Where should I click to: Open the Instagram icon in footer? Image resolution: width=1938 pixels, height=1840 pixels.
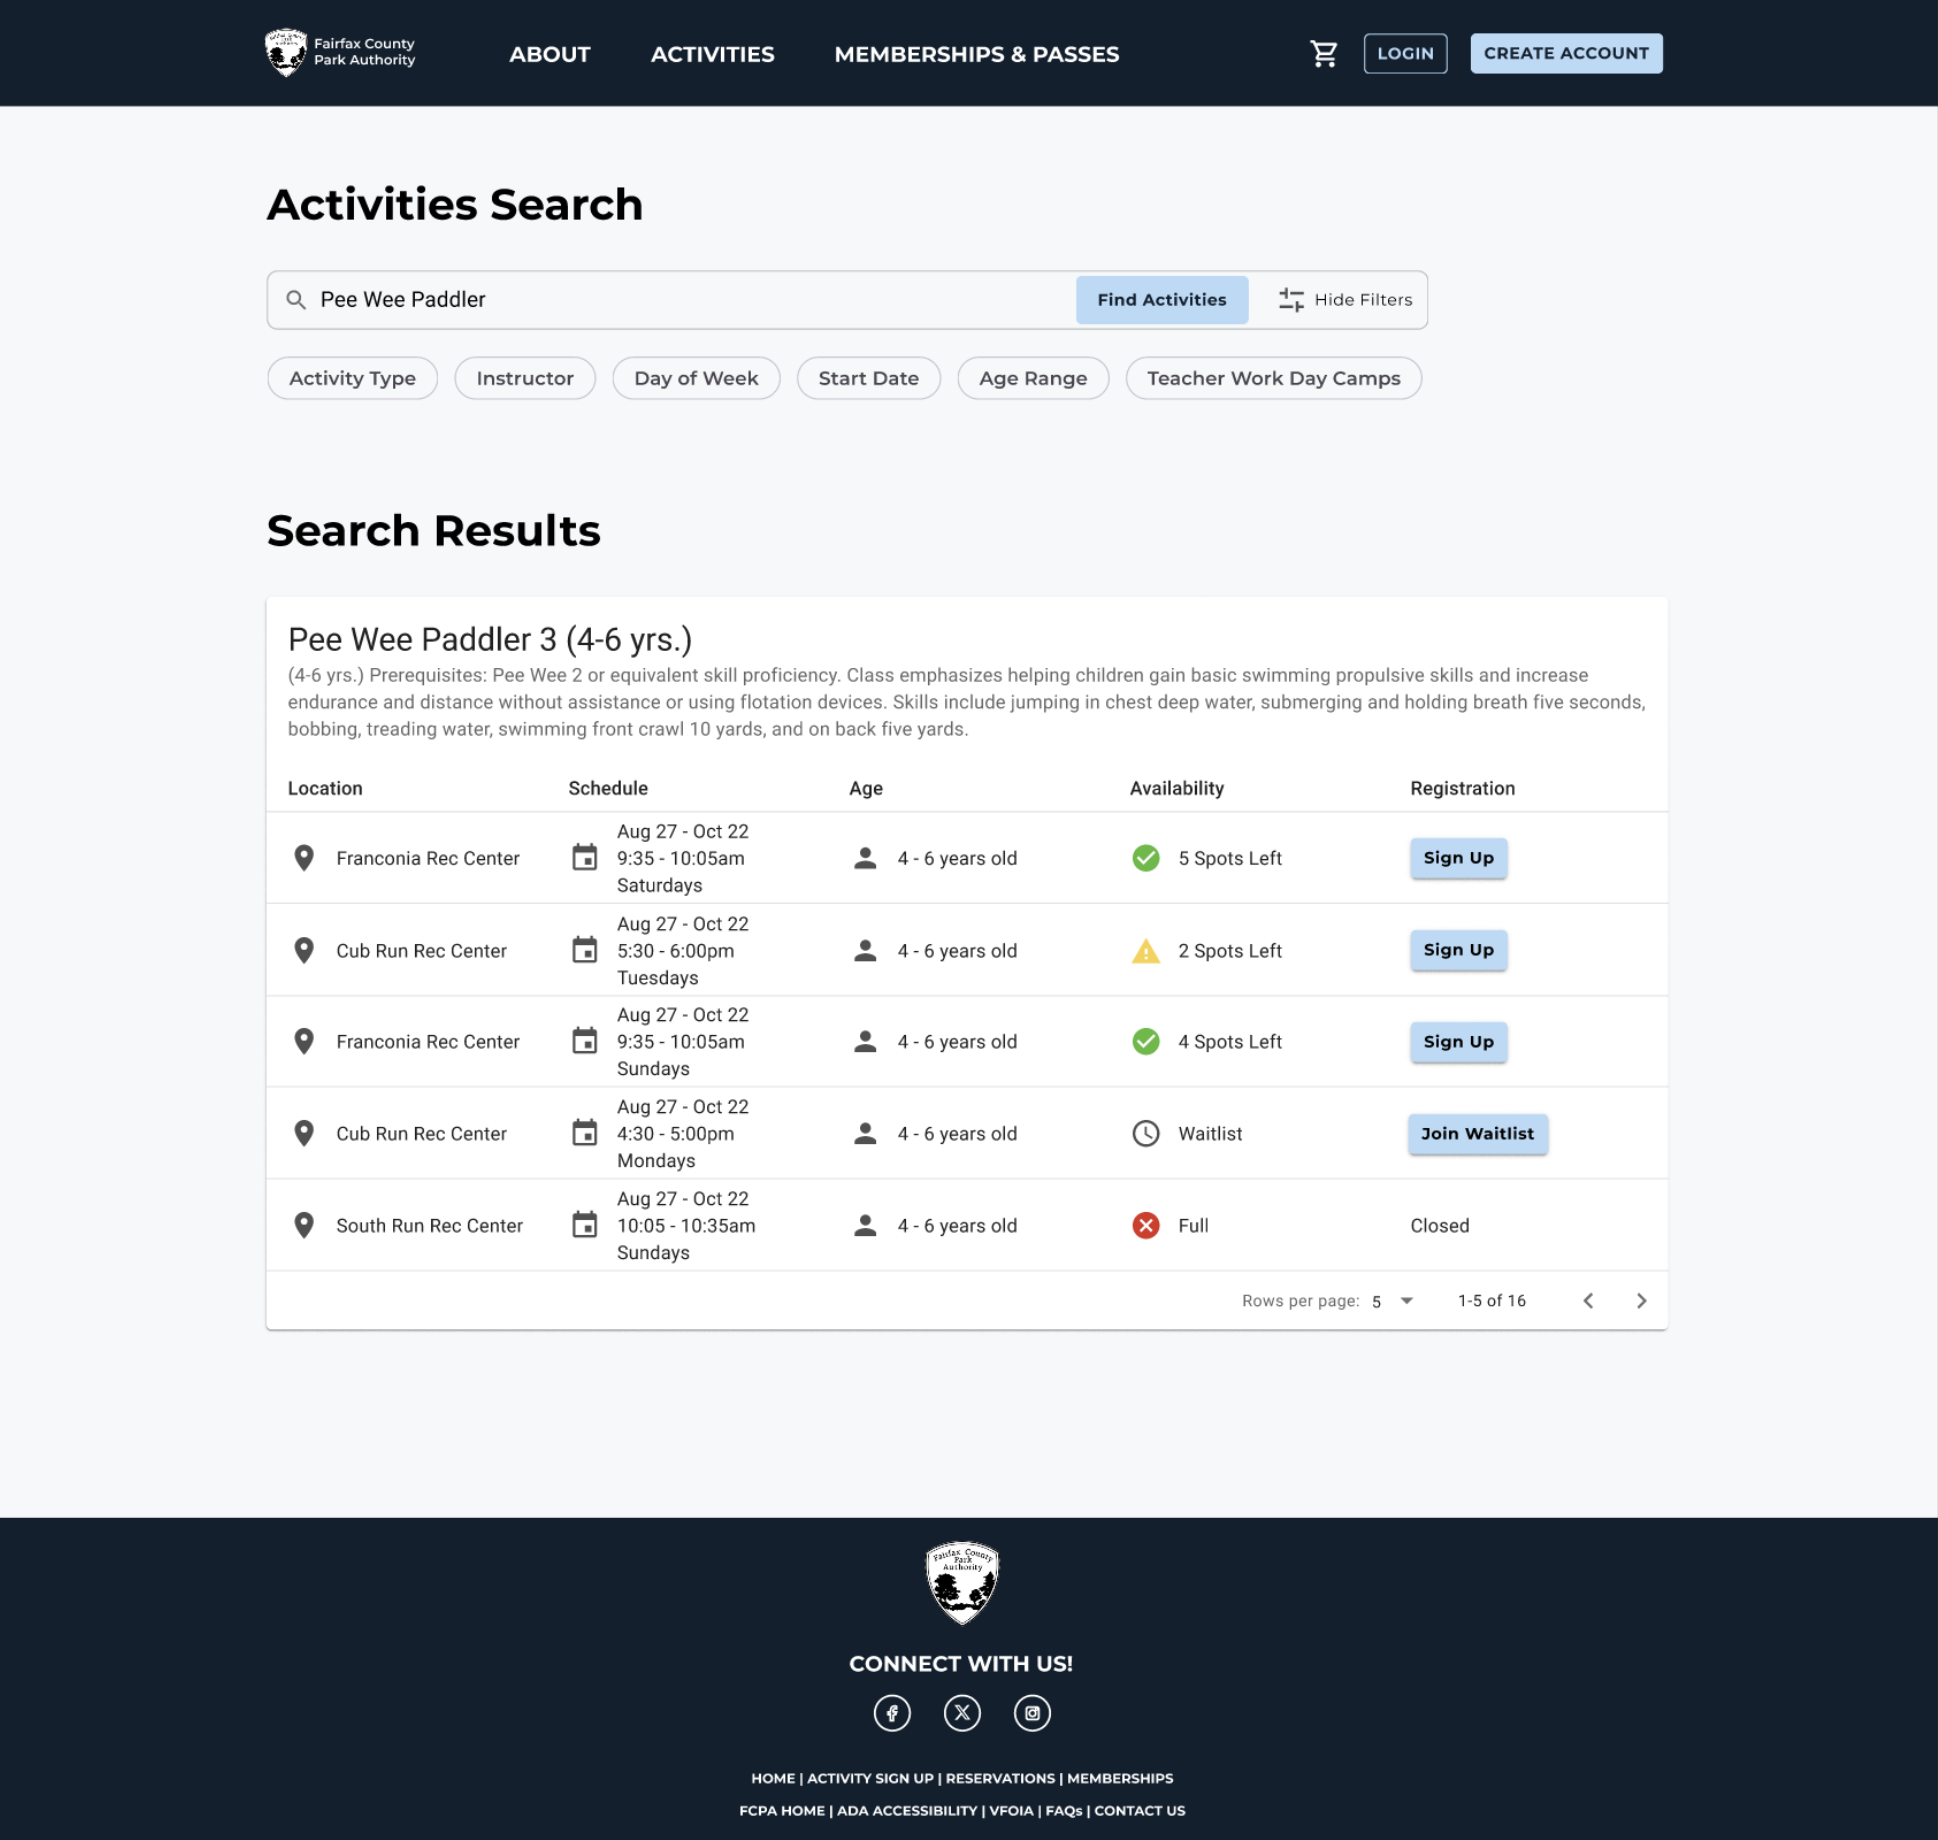[x=1032, y=1713]
